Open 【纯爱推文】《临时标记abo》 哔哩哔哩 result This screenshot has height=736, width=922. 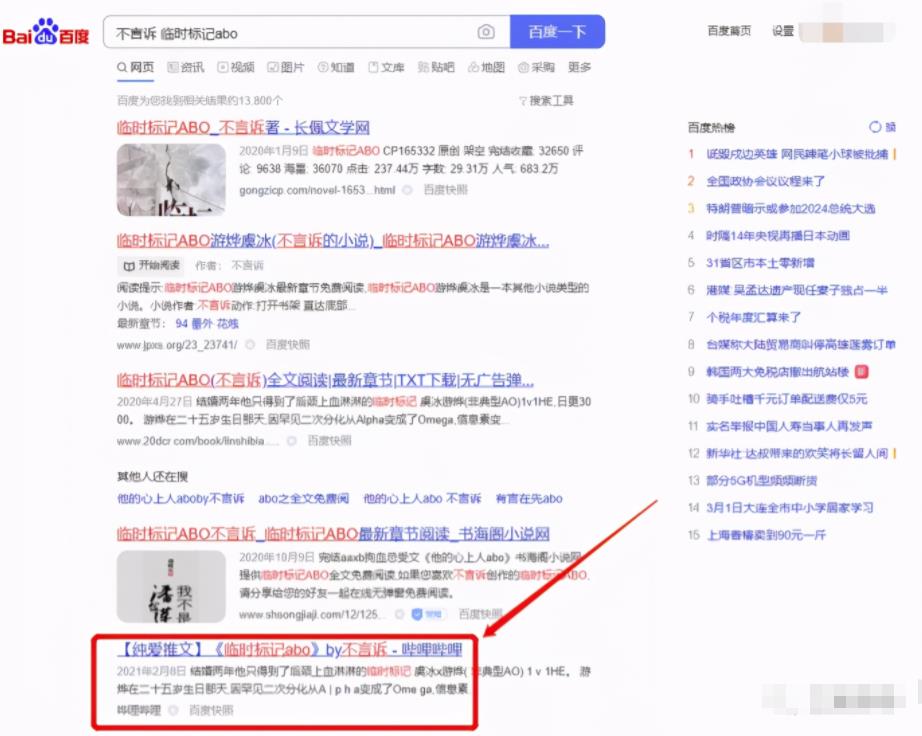click(x=289, y=649)
